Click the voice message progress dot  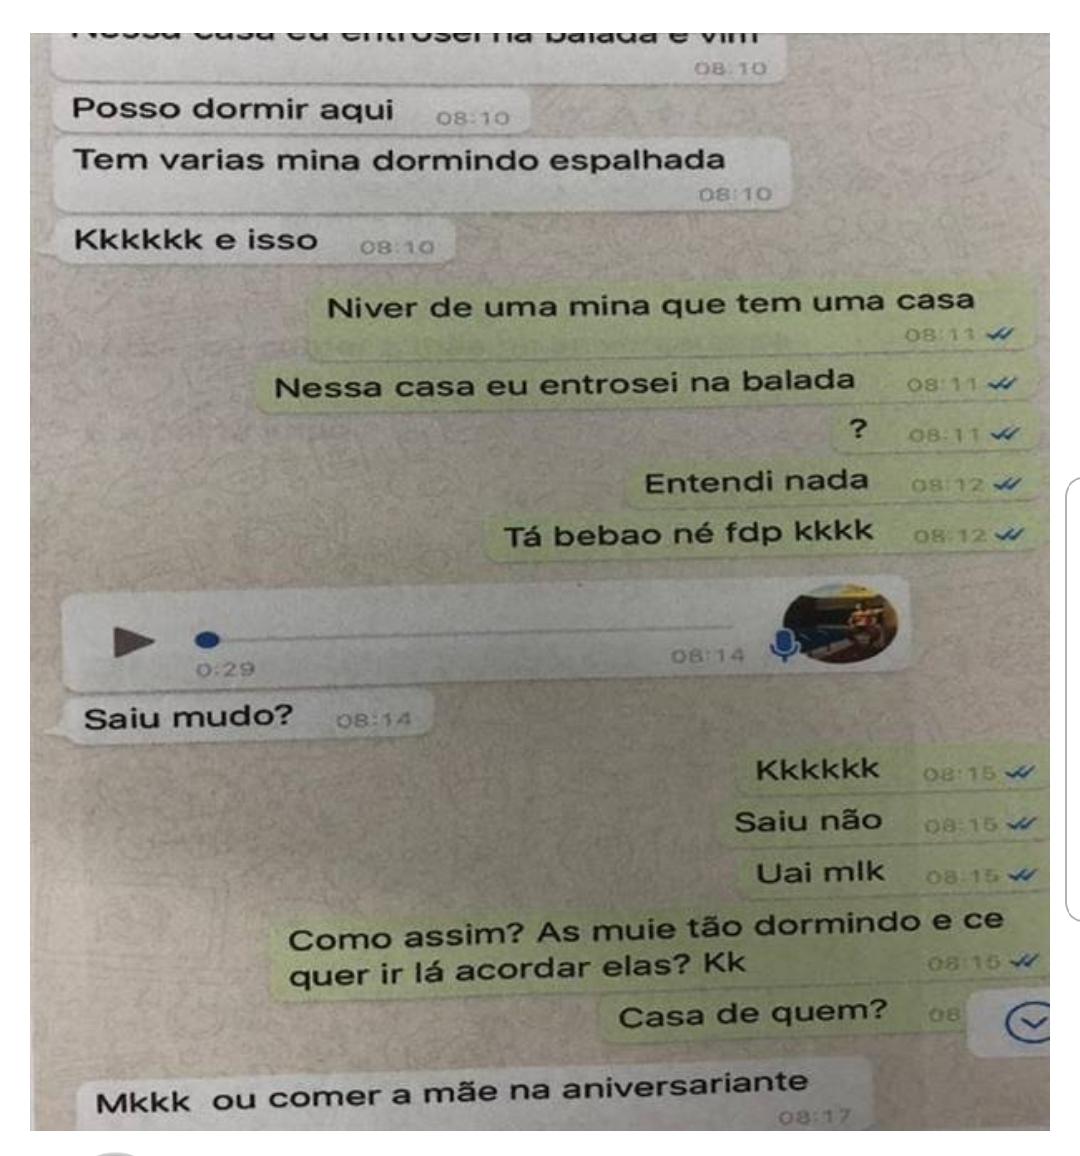click(207, 640)
